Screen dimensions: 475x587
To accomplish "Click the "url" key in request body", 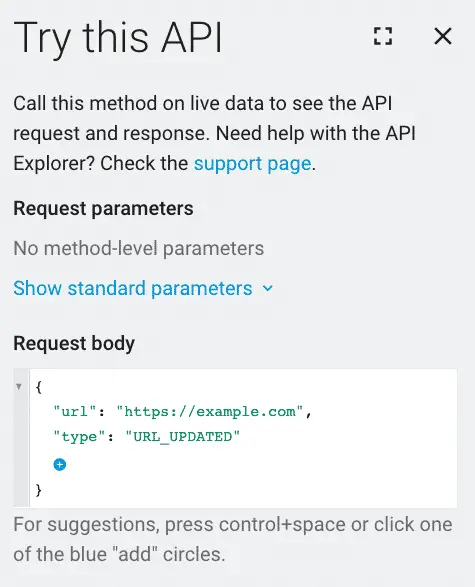I will tap(76, 412).
